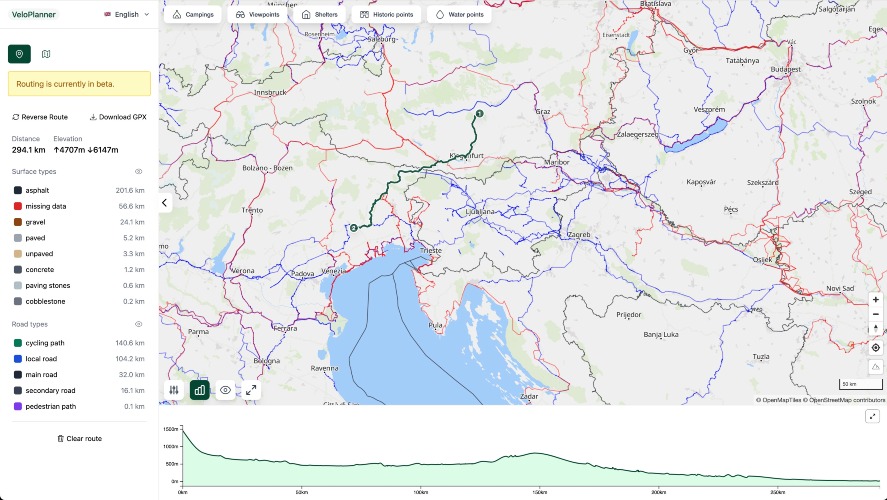This screenshot has height=500, width=887.
Task: Collapse the sidebar with left chevron
Action: [x=165, y=202]
